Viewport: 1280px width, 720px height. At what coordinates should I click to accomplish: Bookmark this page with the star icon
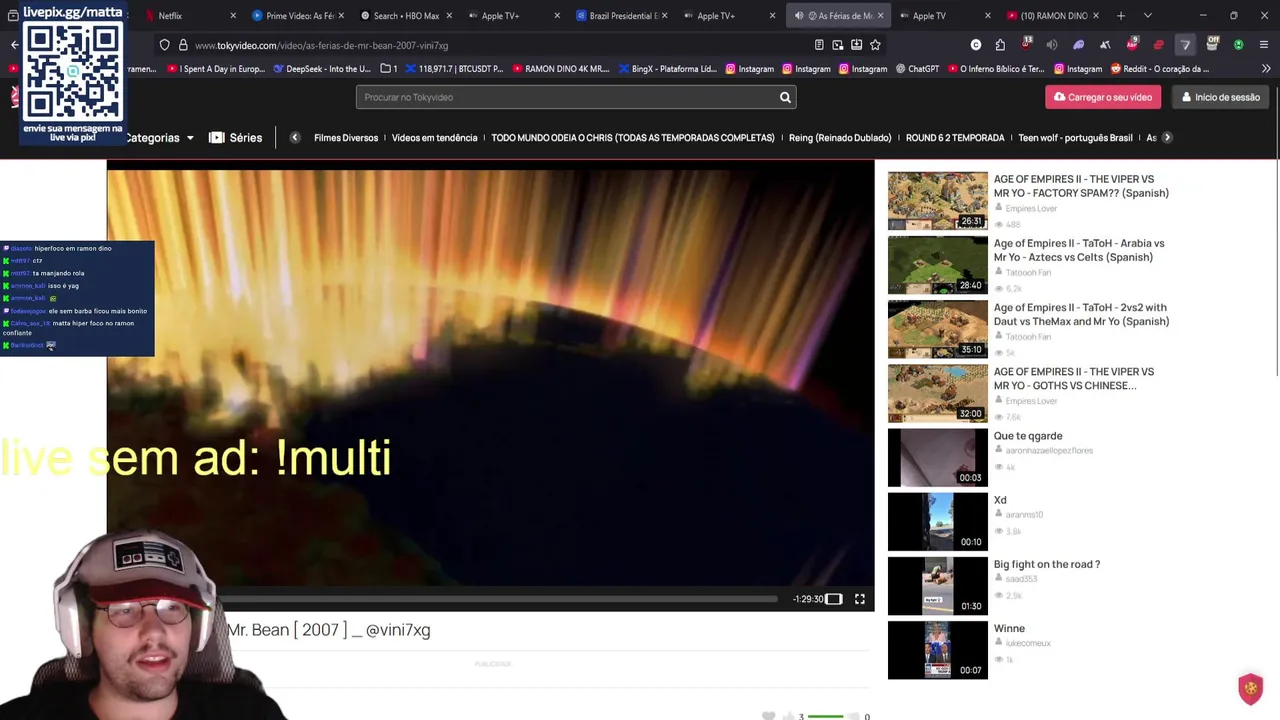(875, 45)
